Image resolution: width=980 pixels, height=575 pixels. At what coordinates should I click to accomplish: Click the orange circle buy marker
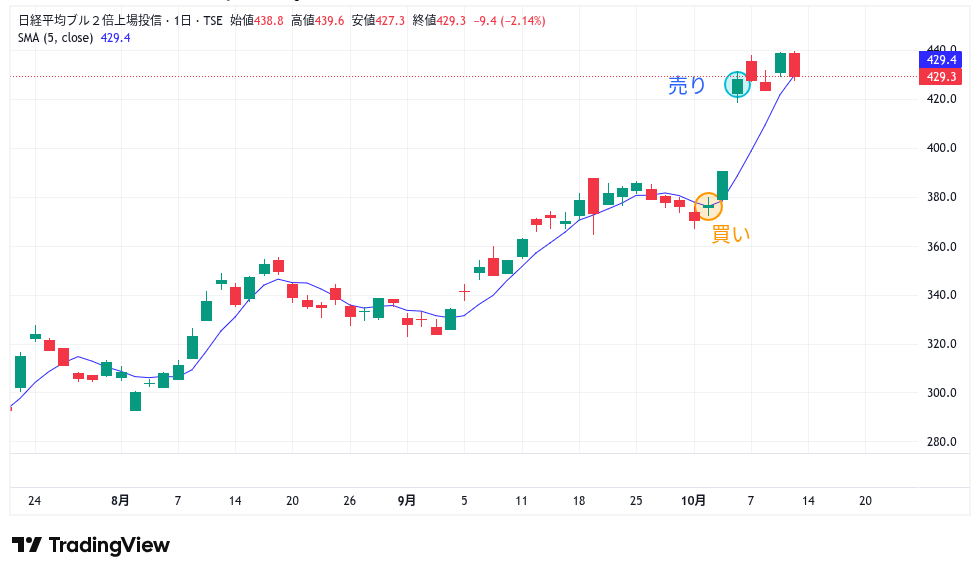pos(708,206)
